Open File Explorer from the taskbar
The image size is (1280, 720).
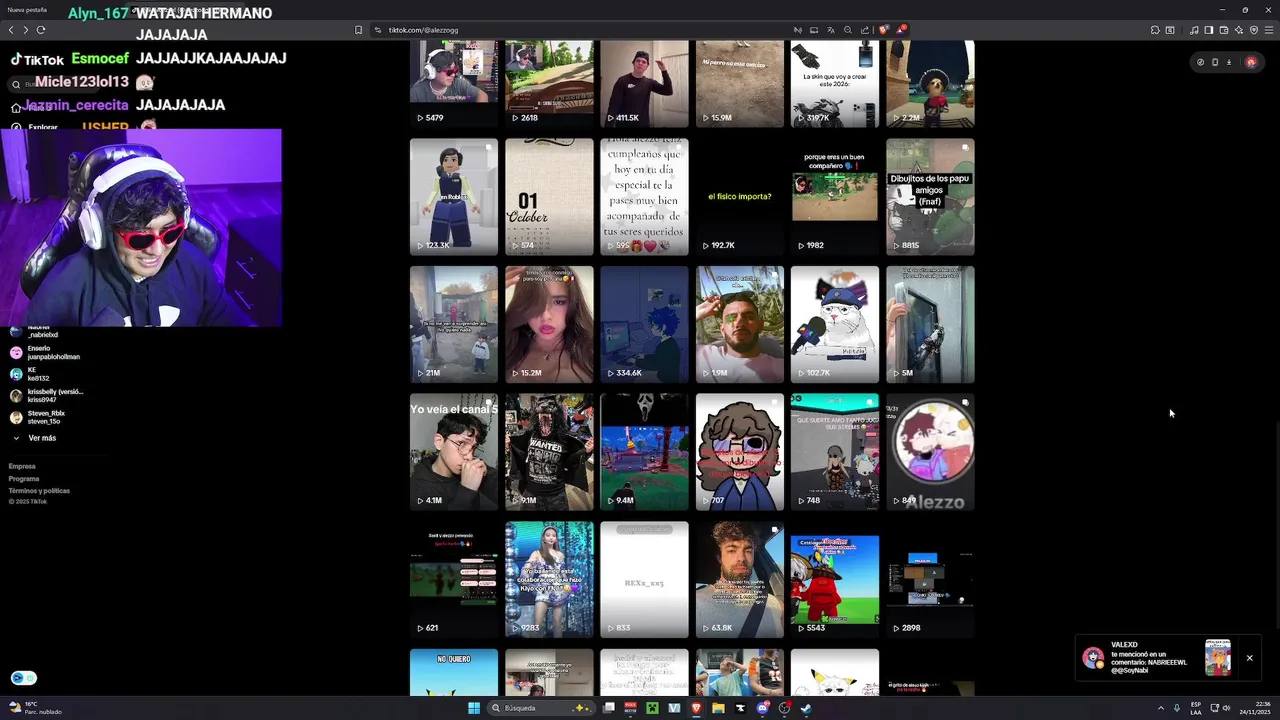pos(718,708)
